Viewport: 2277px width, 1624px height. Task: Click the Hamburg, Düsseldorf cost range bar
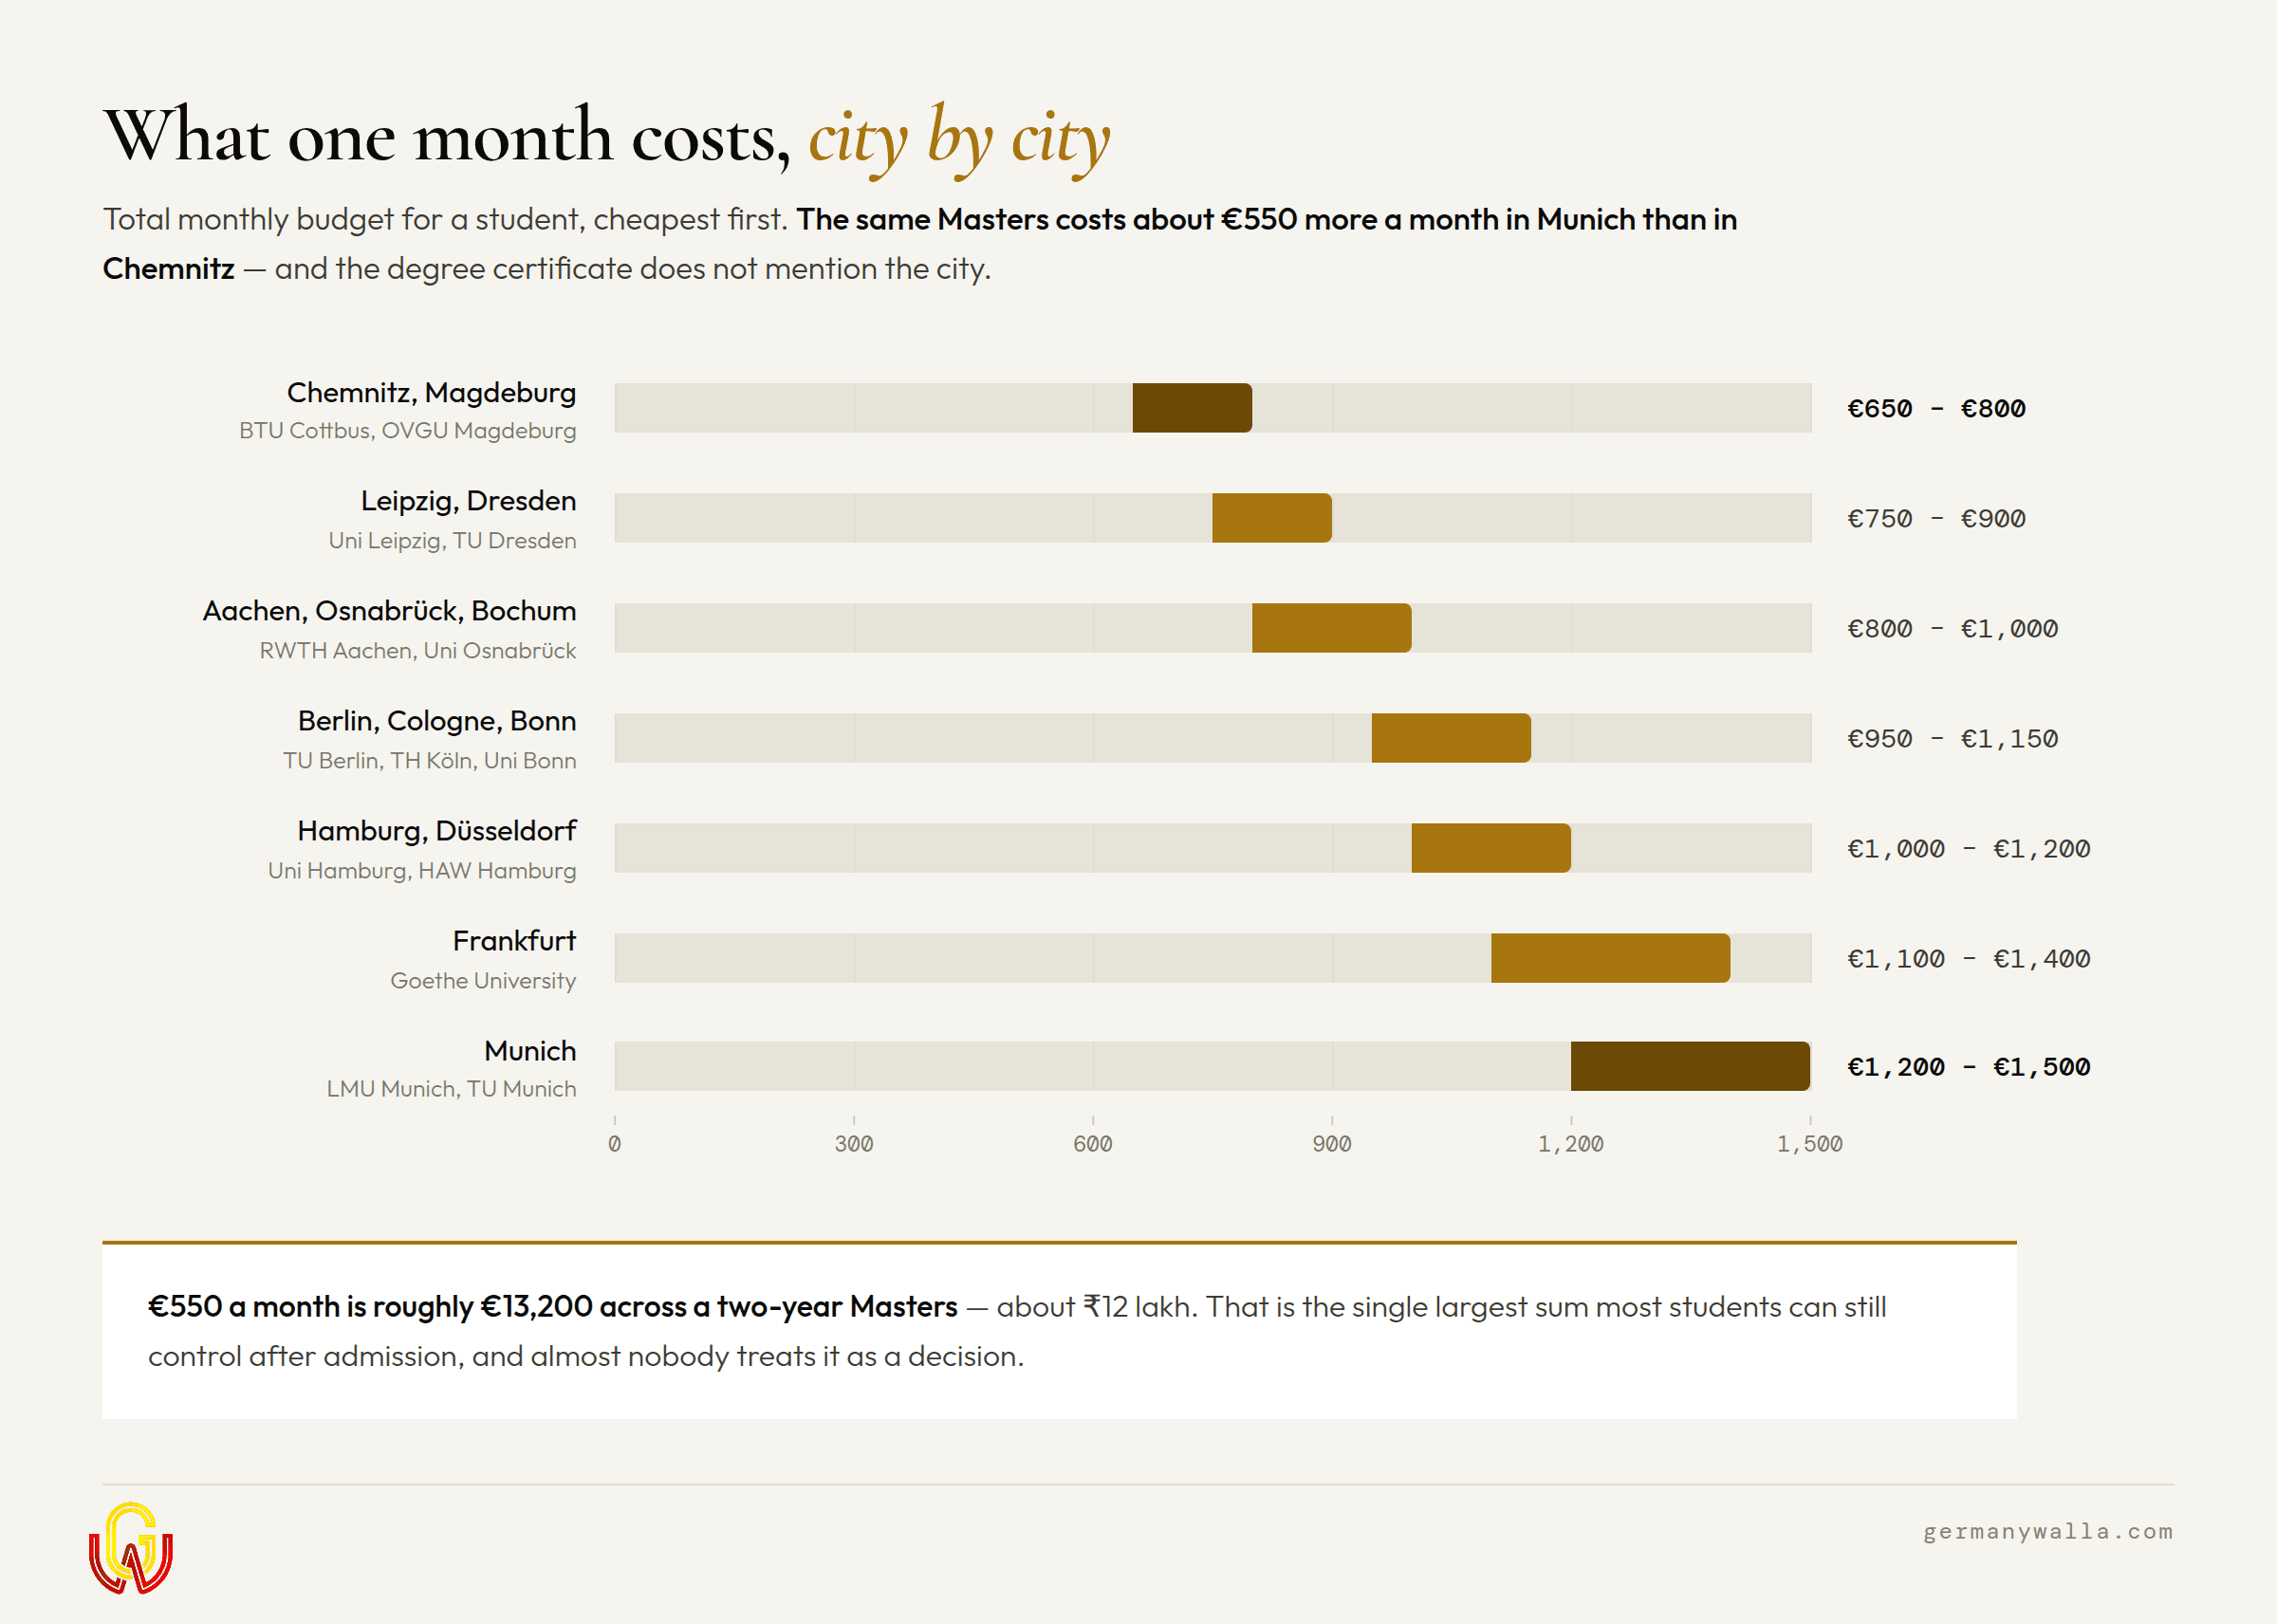(1491, 848)
